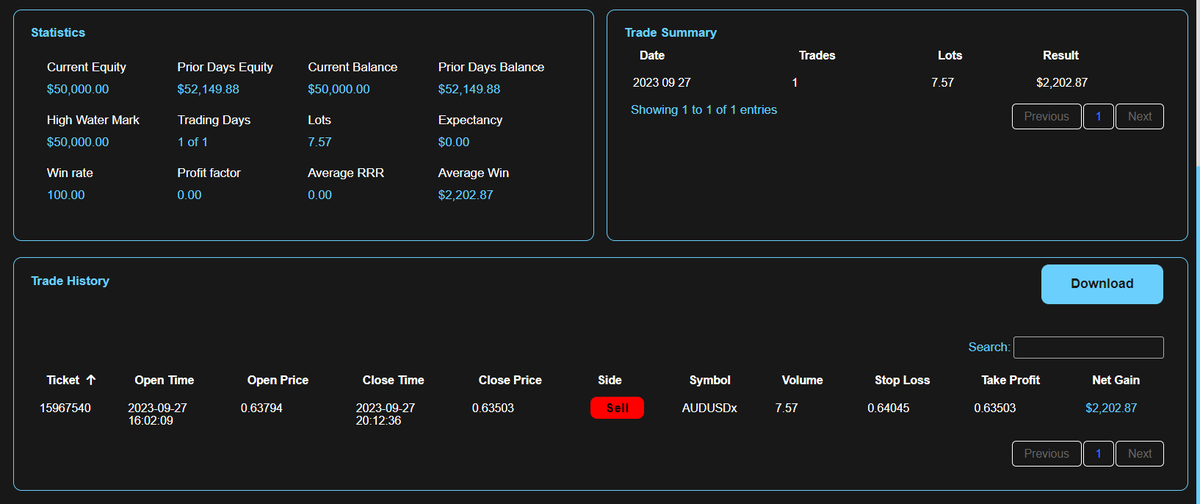Sort by Symbol column header
This screenshot has height=504, width=1200.
click(710, 380)
